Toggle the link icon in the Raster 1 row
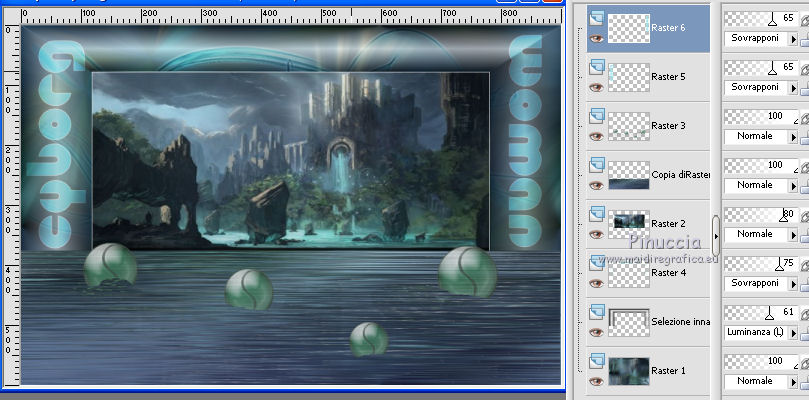This screenshot has height=400, width=809. (804, 364)
